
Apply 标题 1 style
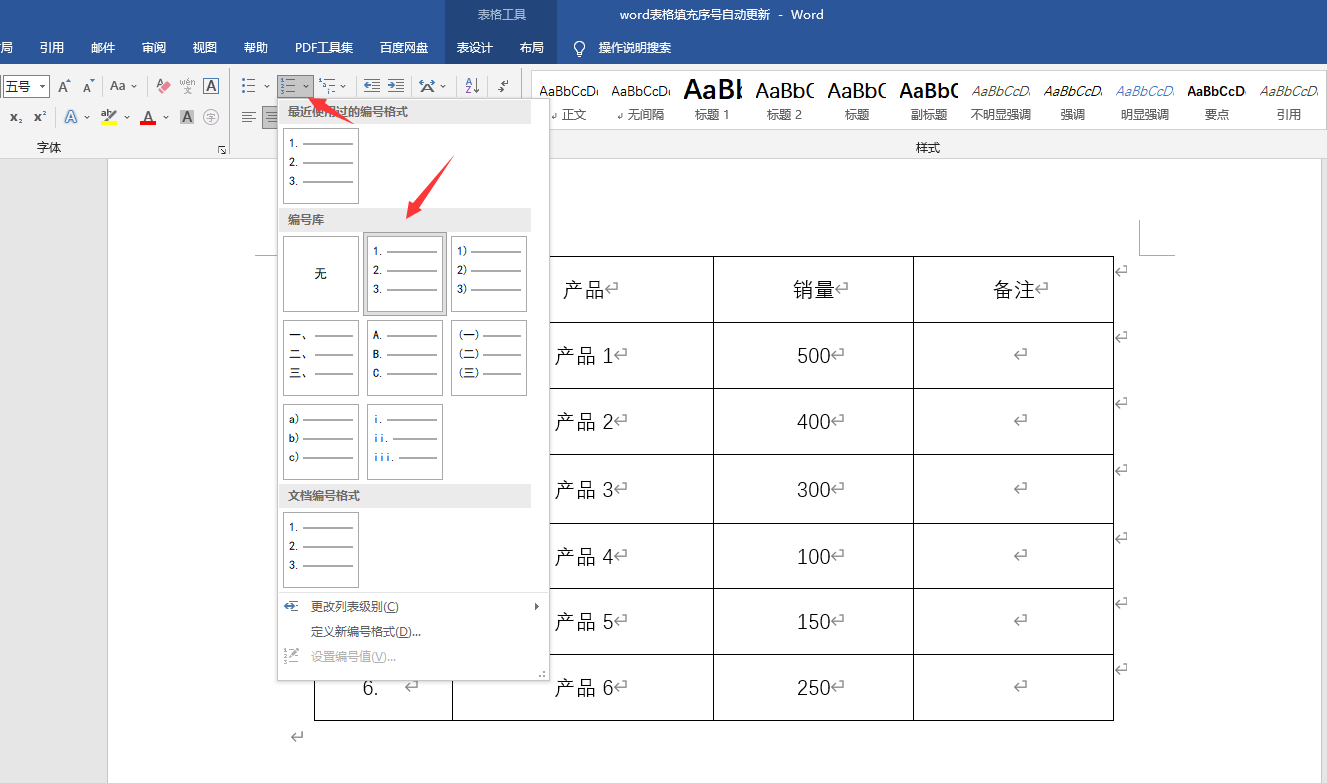[x=713, y=101]
